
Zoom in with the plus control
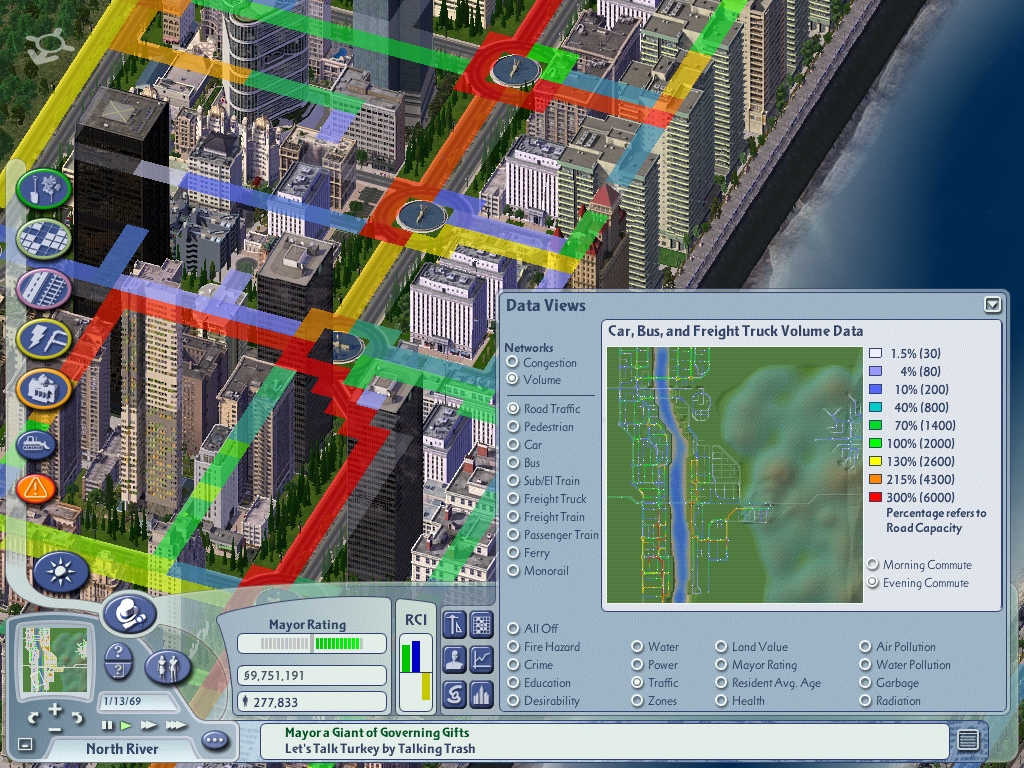[55, 709]
